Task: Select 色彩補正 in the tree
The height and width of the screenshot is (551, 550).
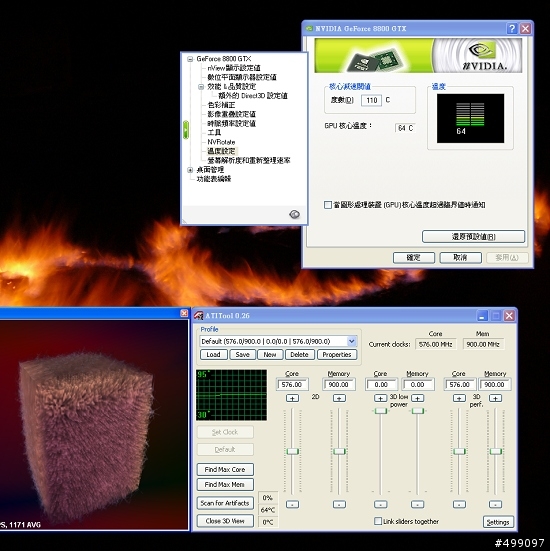Action: (221, 105)
